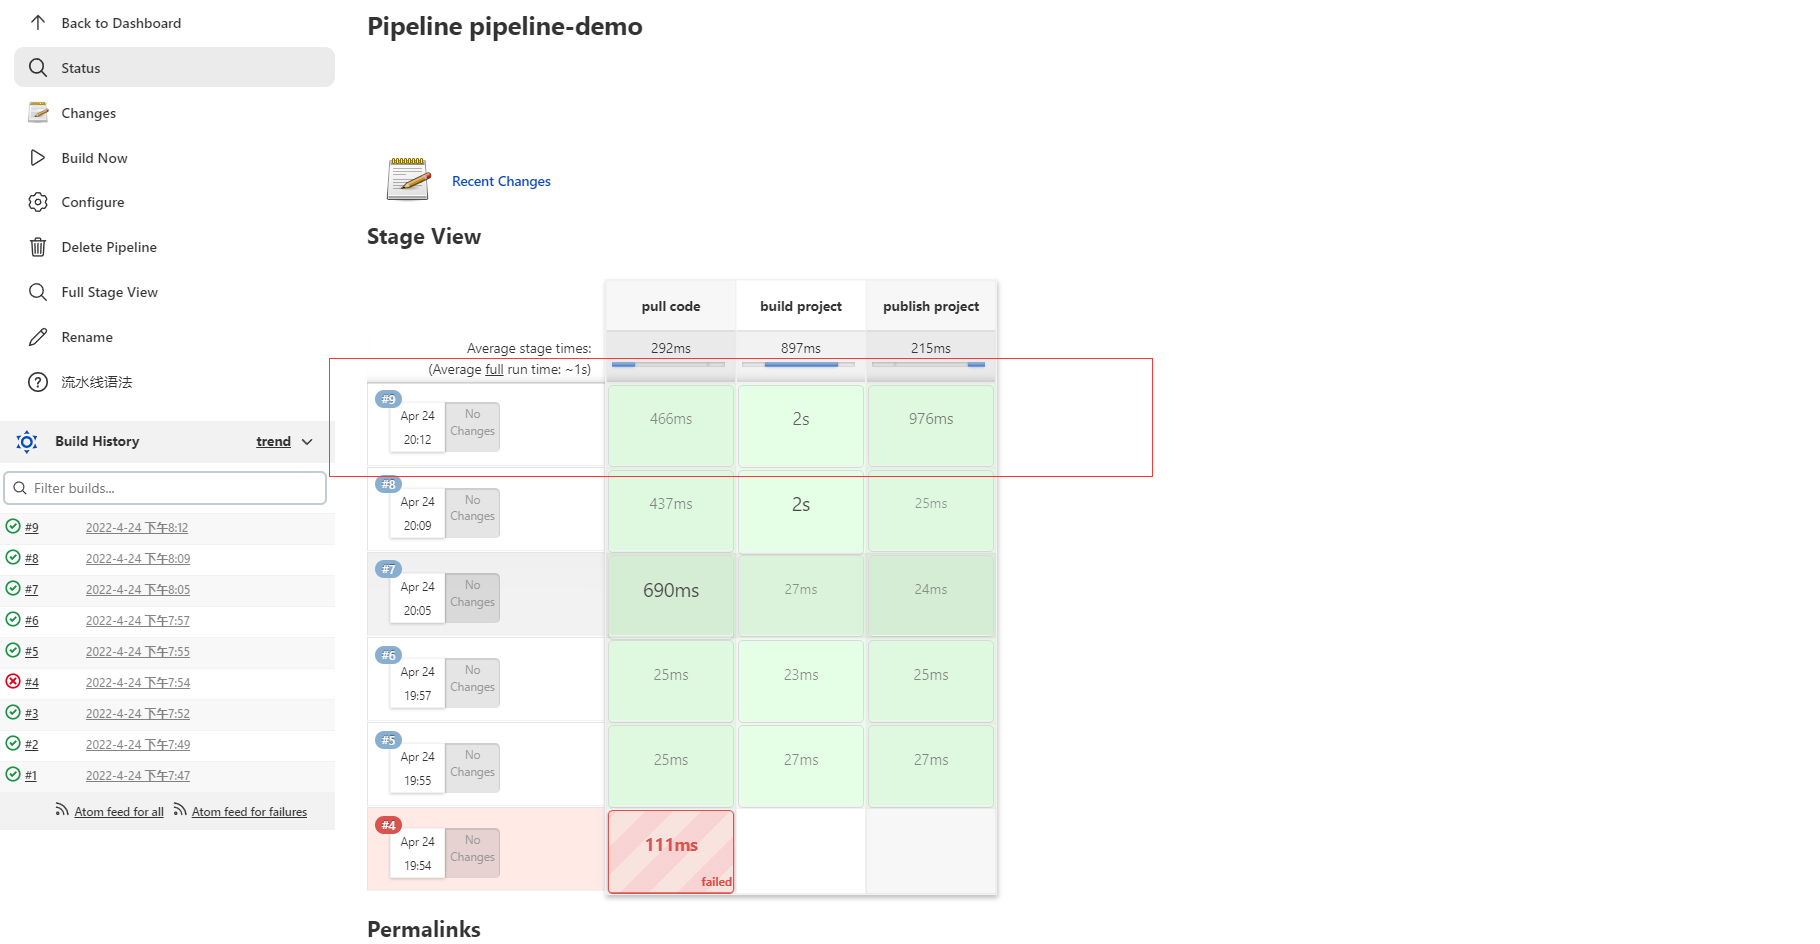Click the failed status icon for build #4
Viewport: 1820px width, 944px height.
tap(13, 681)
